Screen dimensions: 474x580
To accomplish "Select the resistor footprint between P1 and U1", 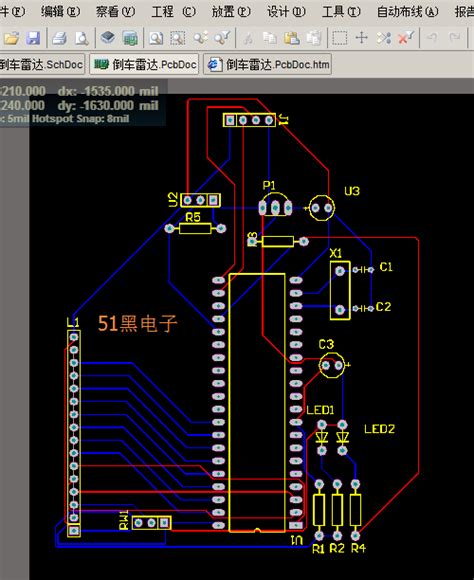I will coord(278,242).
